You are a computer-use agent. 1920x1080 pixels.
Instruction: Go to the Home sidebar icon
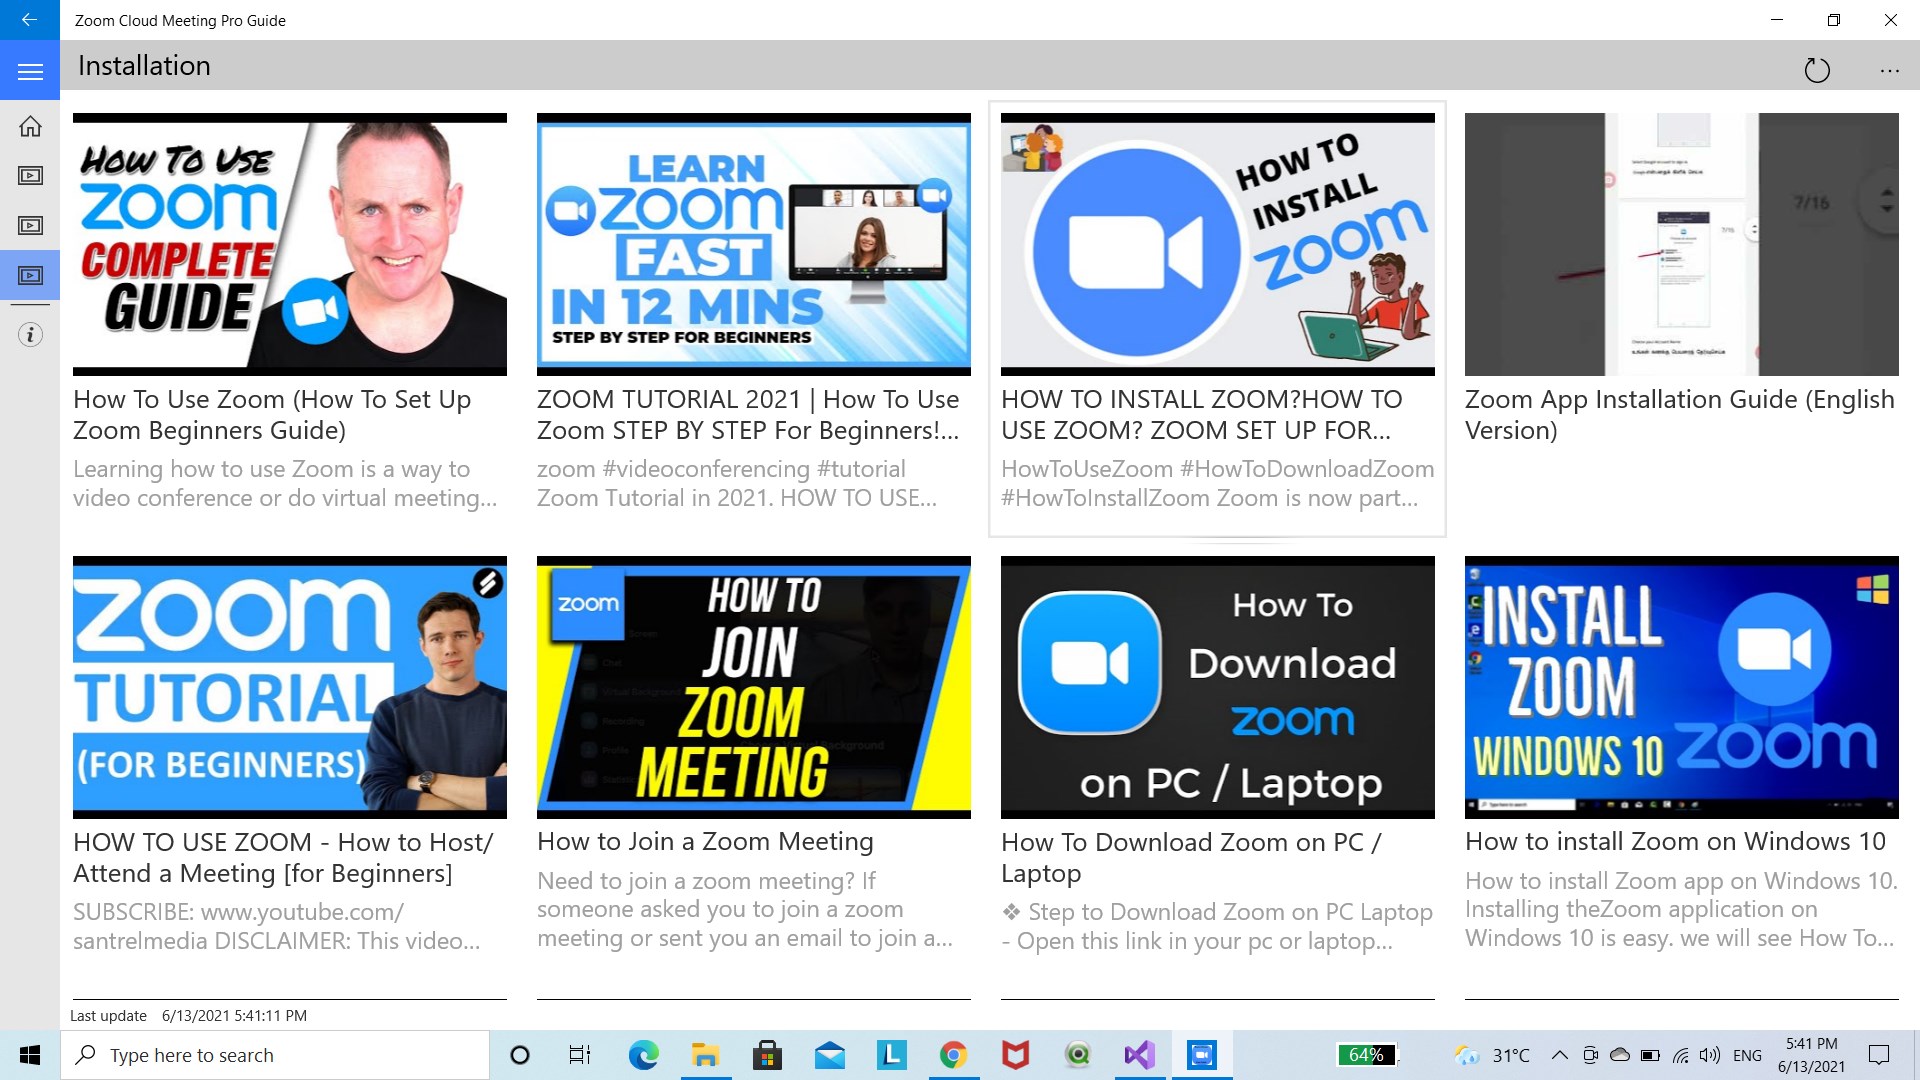click(30, 126)
